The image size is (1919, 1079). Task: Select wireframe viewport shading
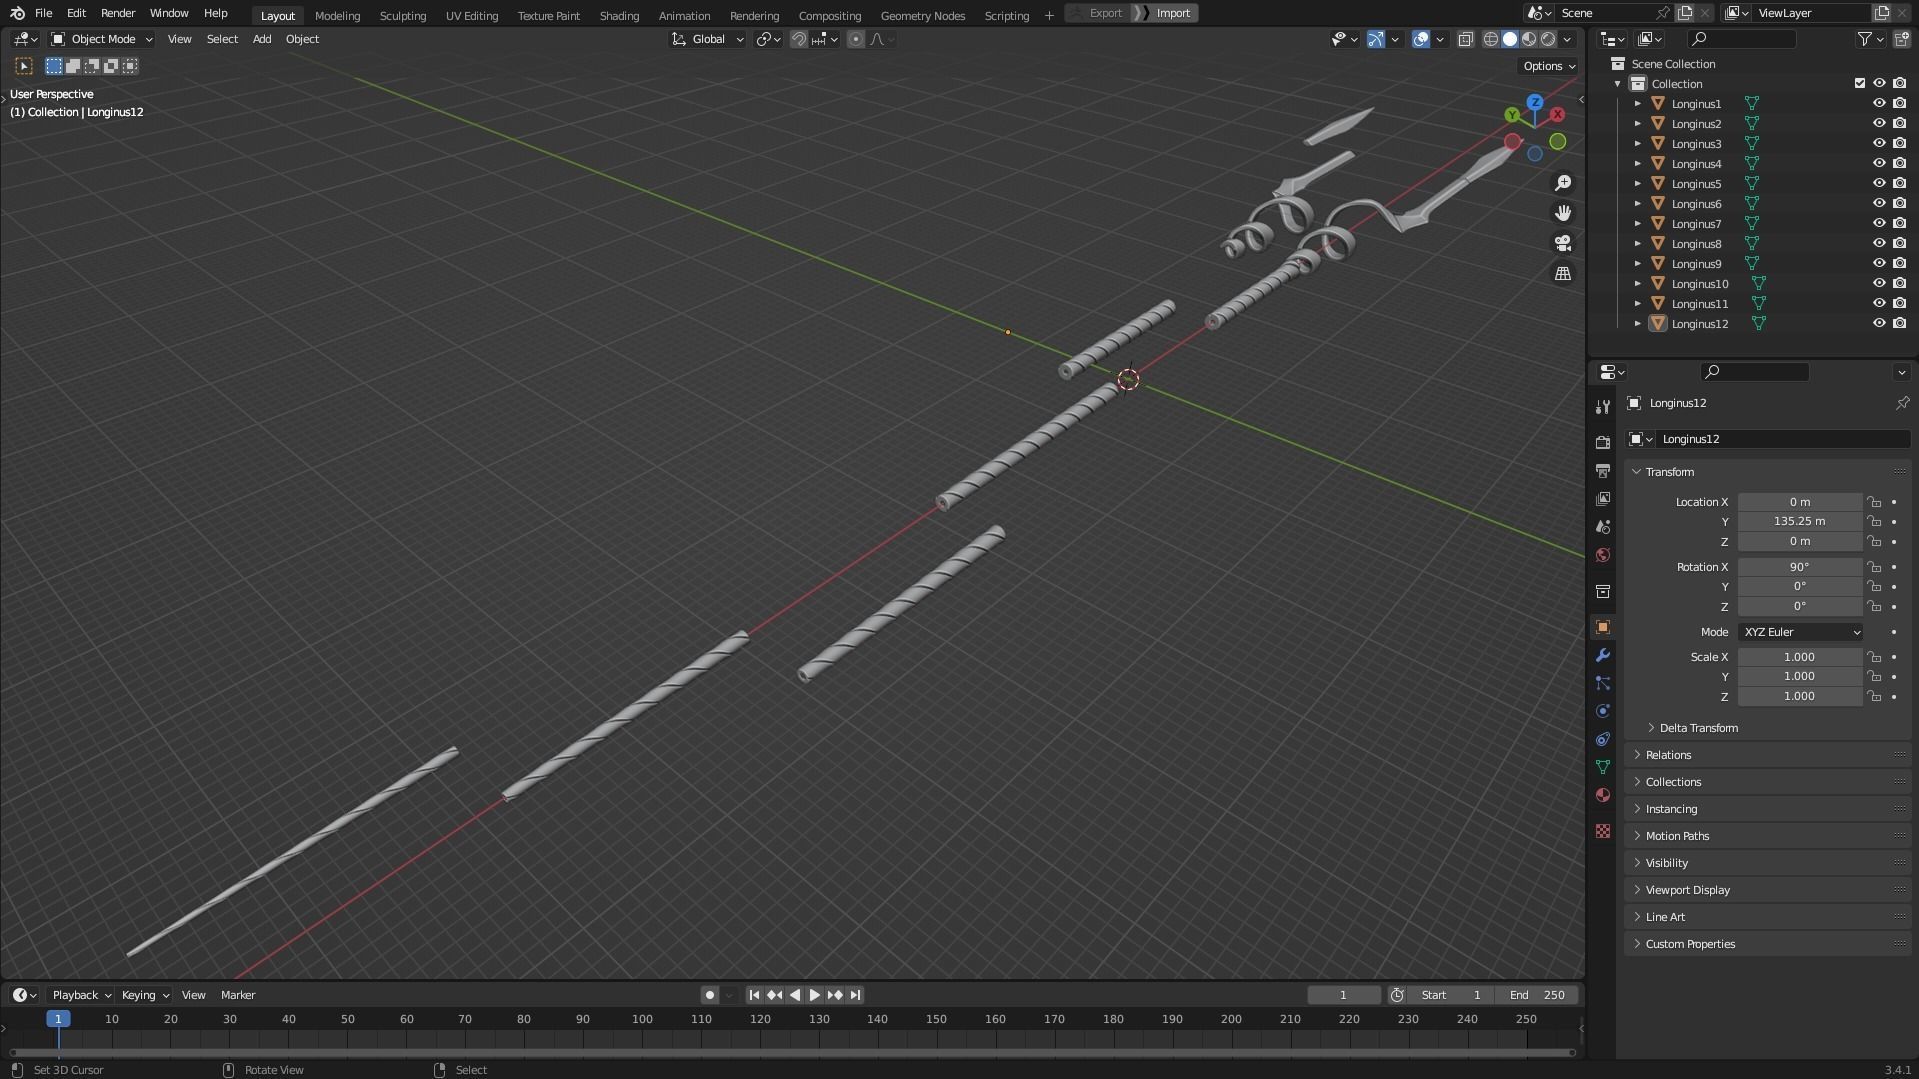1491,39
